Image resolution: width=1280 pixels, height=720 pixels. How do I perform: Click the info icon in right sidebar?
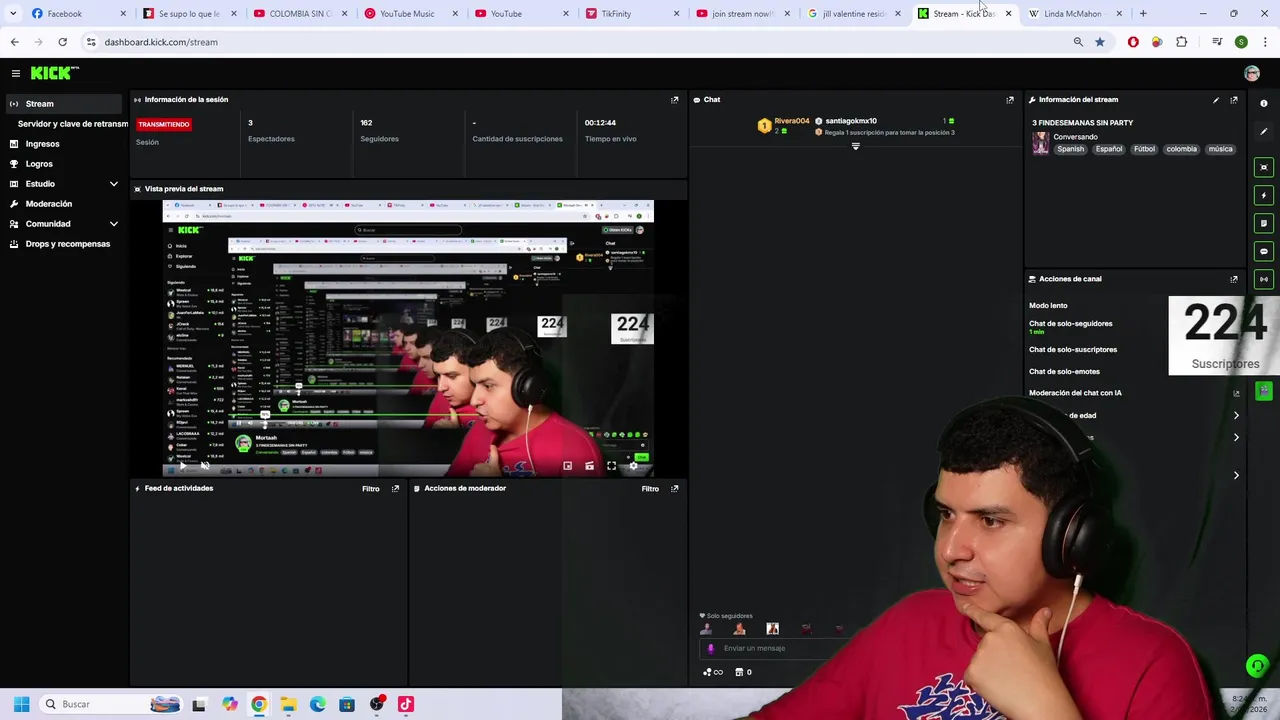click(x=1264, y=103)
